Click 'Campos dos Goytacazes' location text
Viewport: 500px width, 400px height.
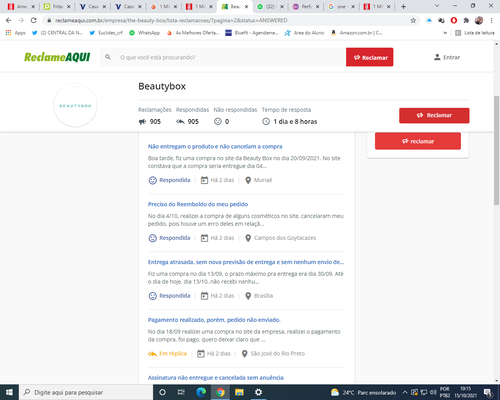click(285, 238)
